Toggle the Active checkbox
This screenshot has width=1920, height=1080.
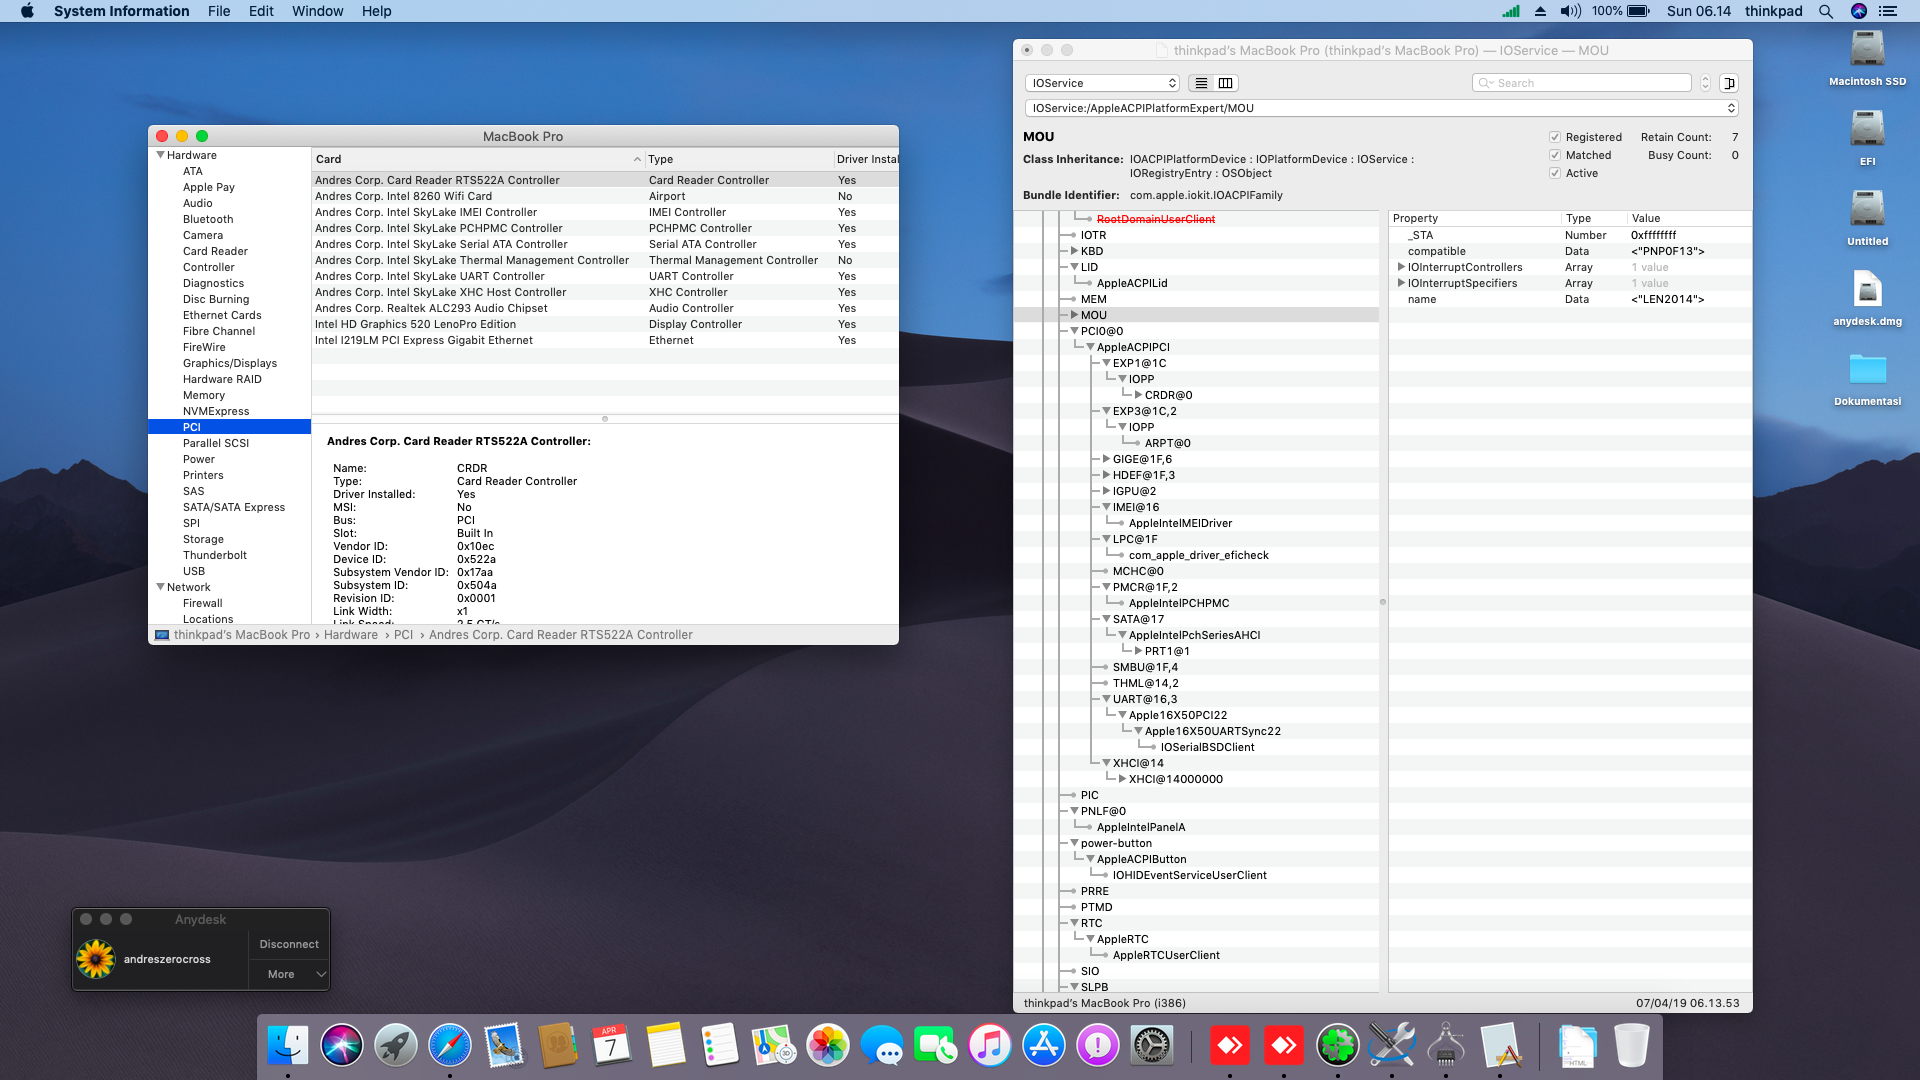[x=1555, y=173]
